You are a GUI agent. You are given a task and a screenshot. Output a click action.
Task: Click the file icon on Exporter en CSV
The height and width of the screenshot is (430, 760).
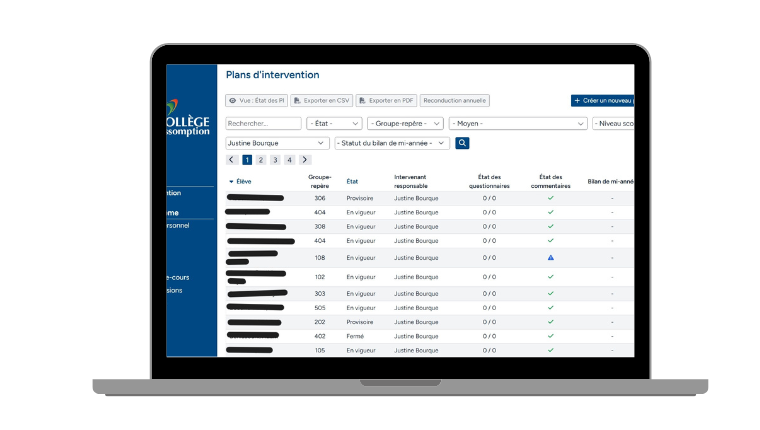pos(297,101)
